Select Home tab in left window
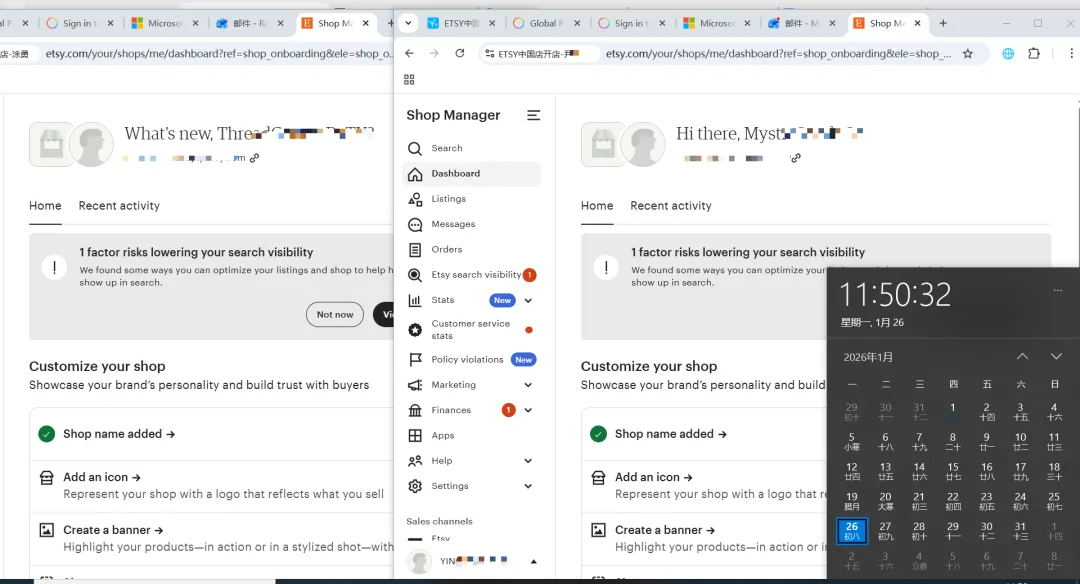The height and width of the screenshot is (584, 1080). click(45, 206)
